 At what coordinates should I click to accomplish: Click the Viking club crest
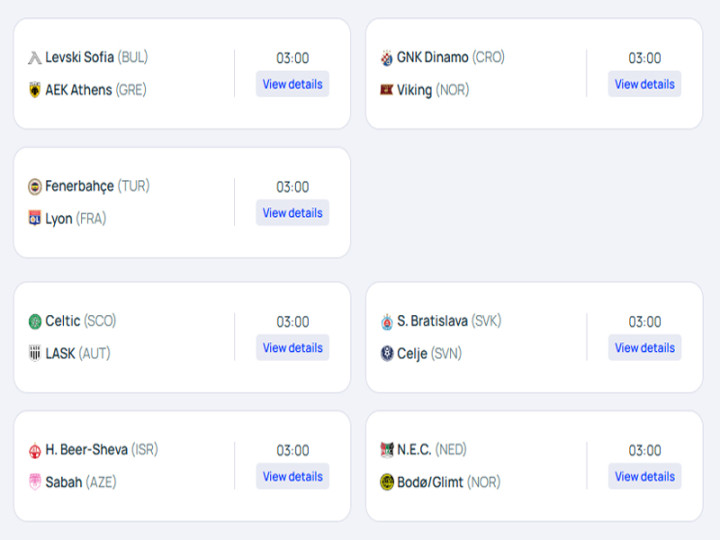[x=387, y=90]
